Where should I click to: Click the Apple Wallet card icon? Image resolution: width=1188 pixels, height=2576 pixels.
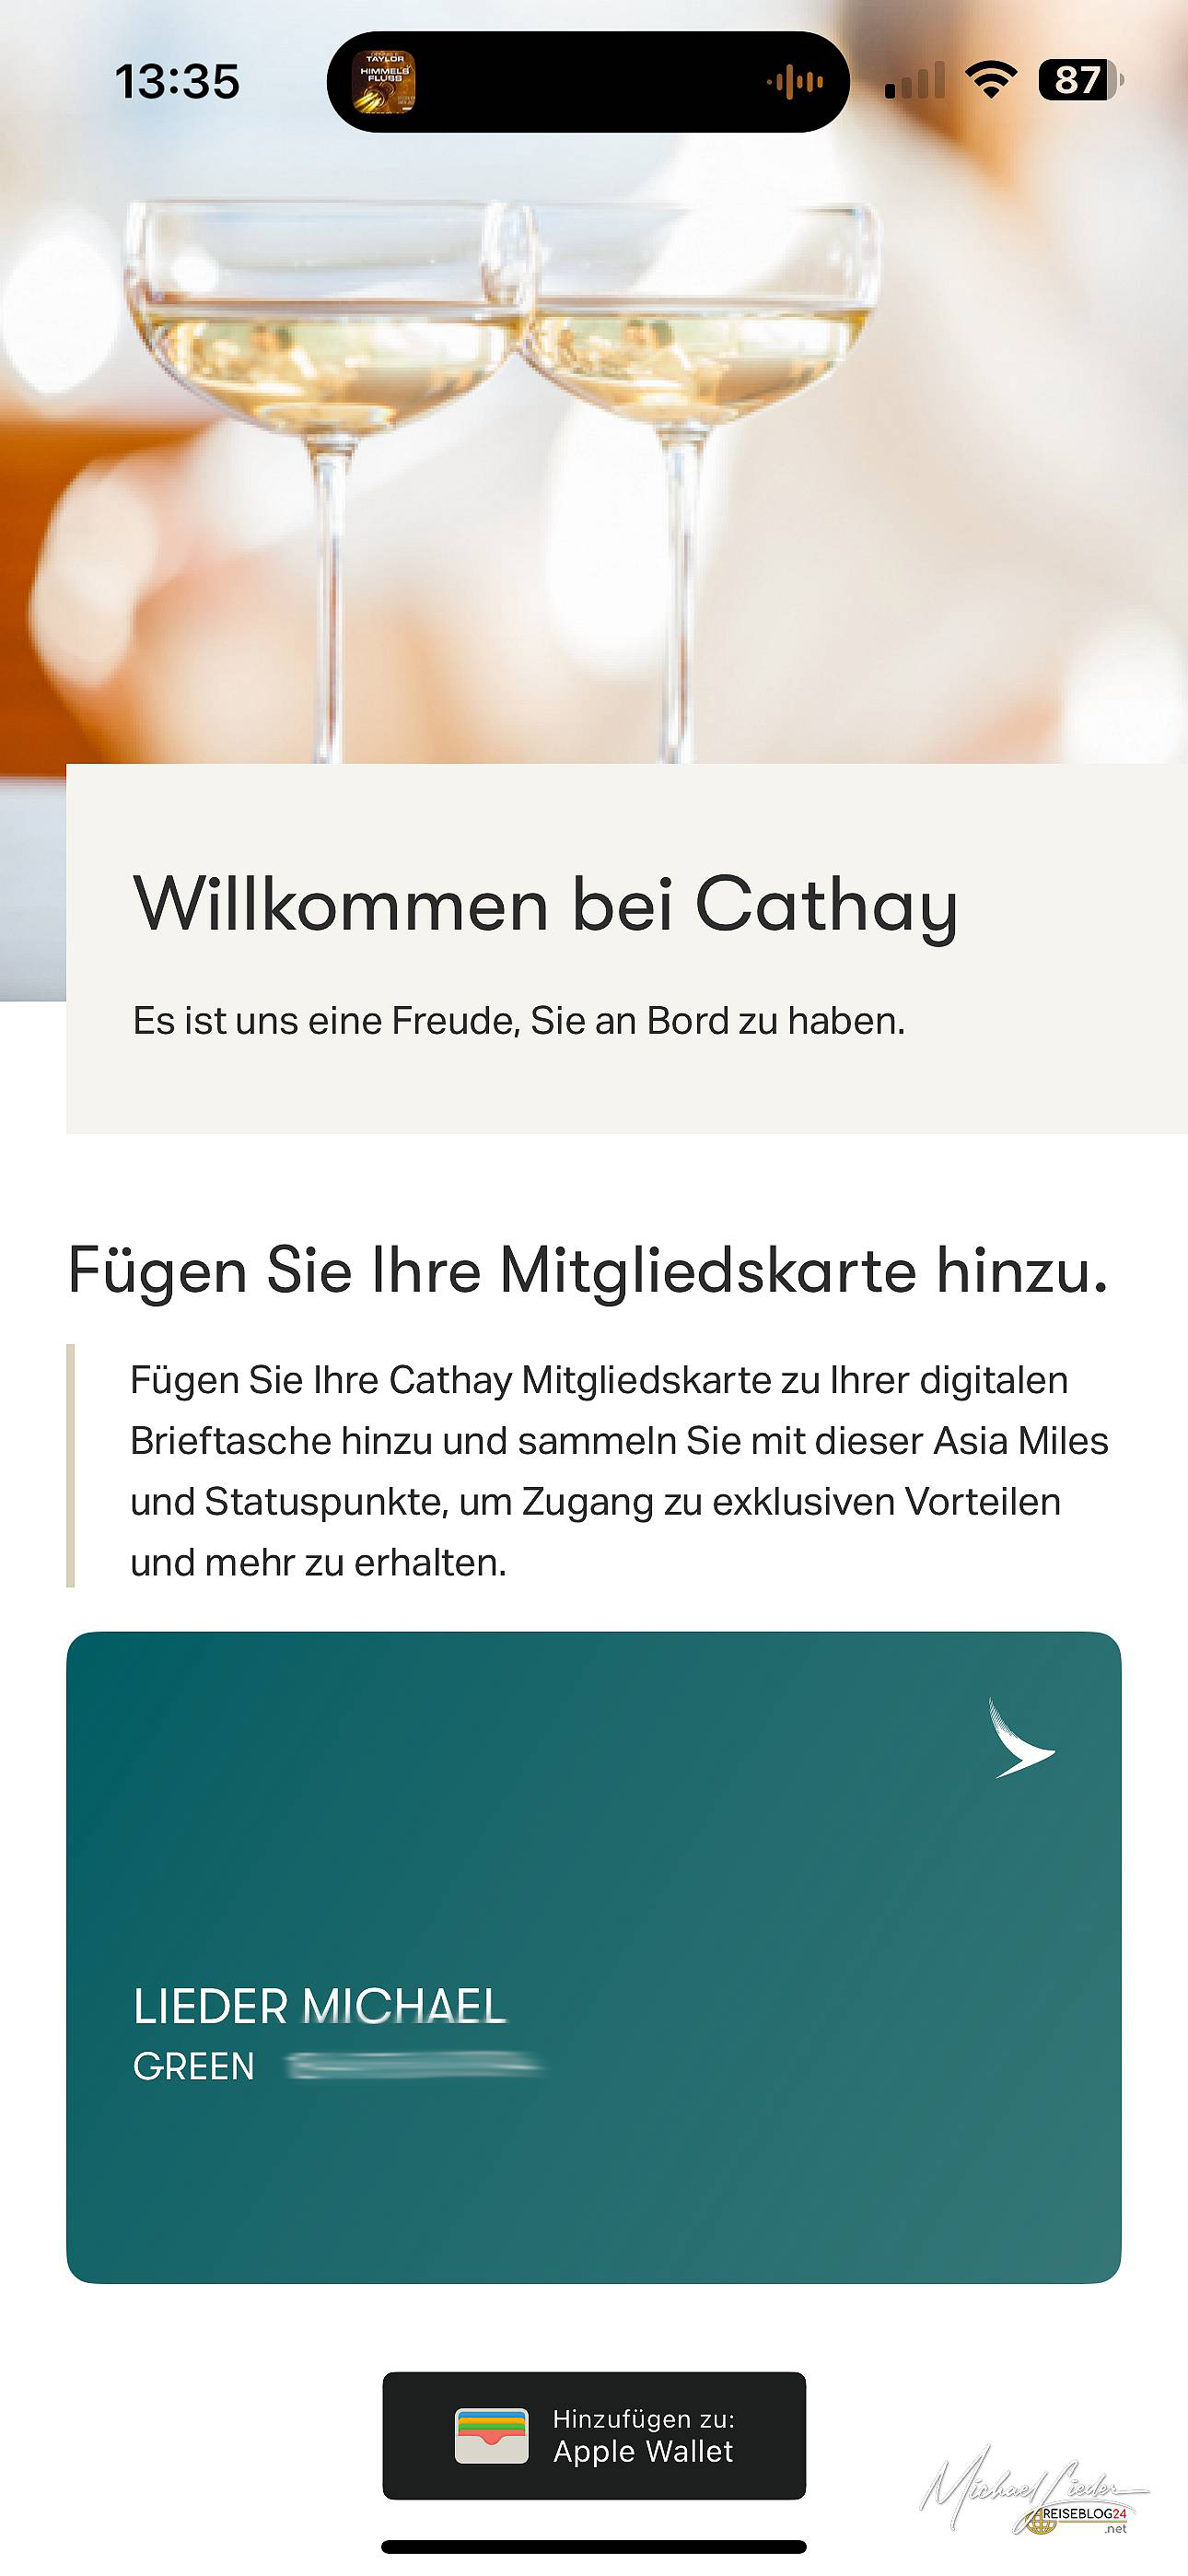click(491, 2436)
